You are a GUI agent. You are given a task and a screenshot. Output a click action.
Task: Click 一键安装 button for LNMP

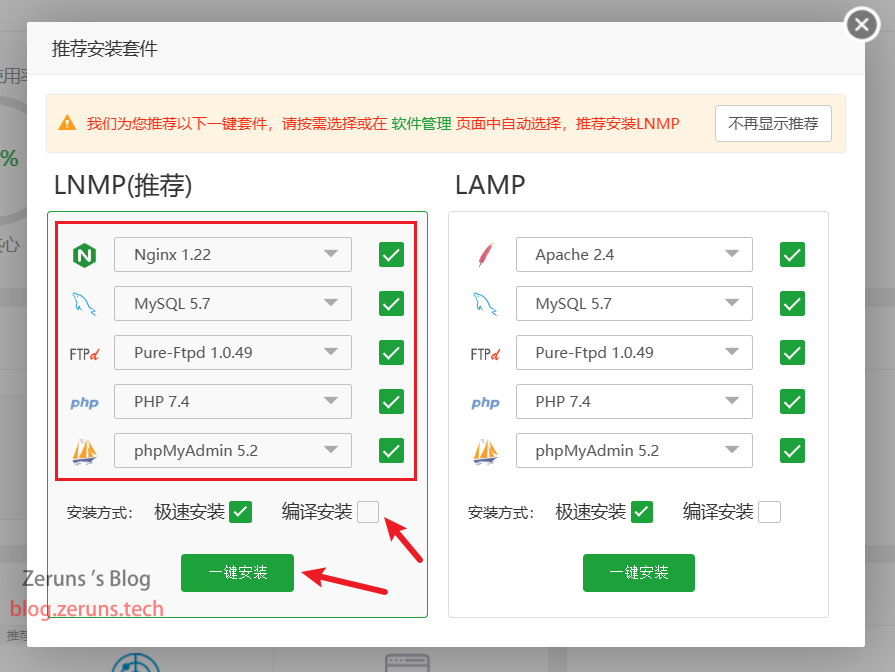237,573
